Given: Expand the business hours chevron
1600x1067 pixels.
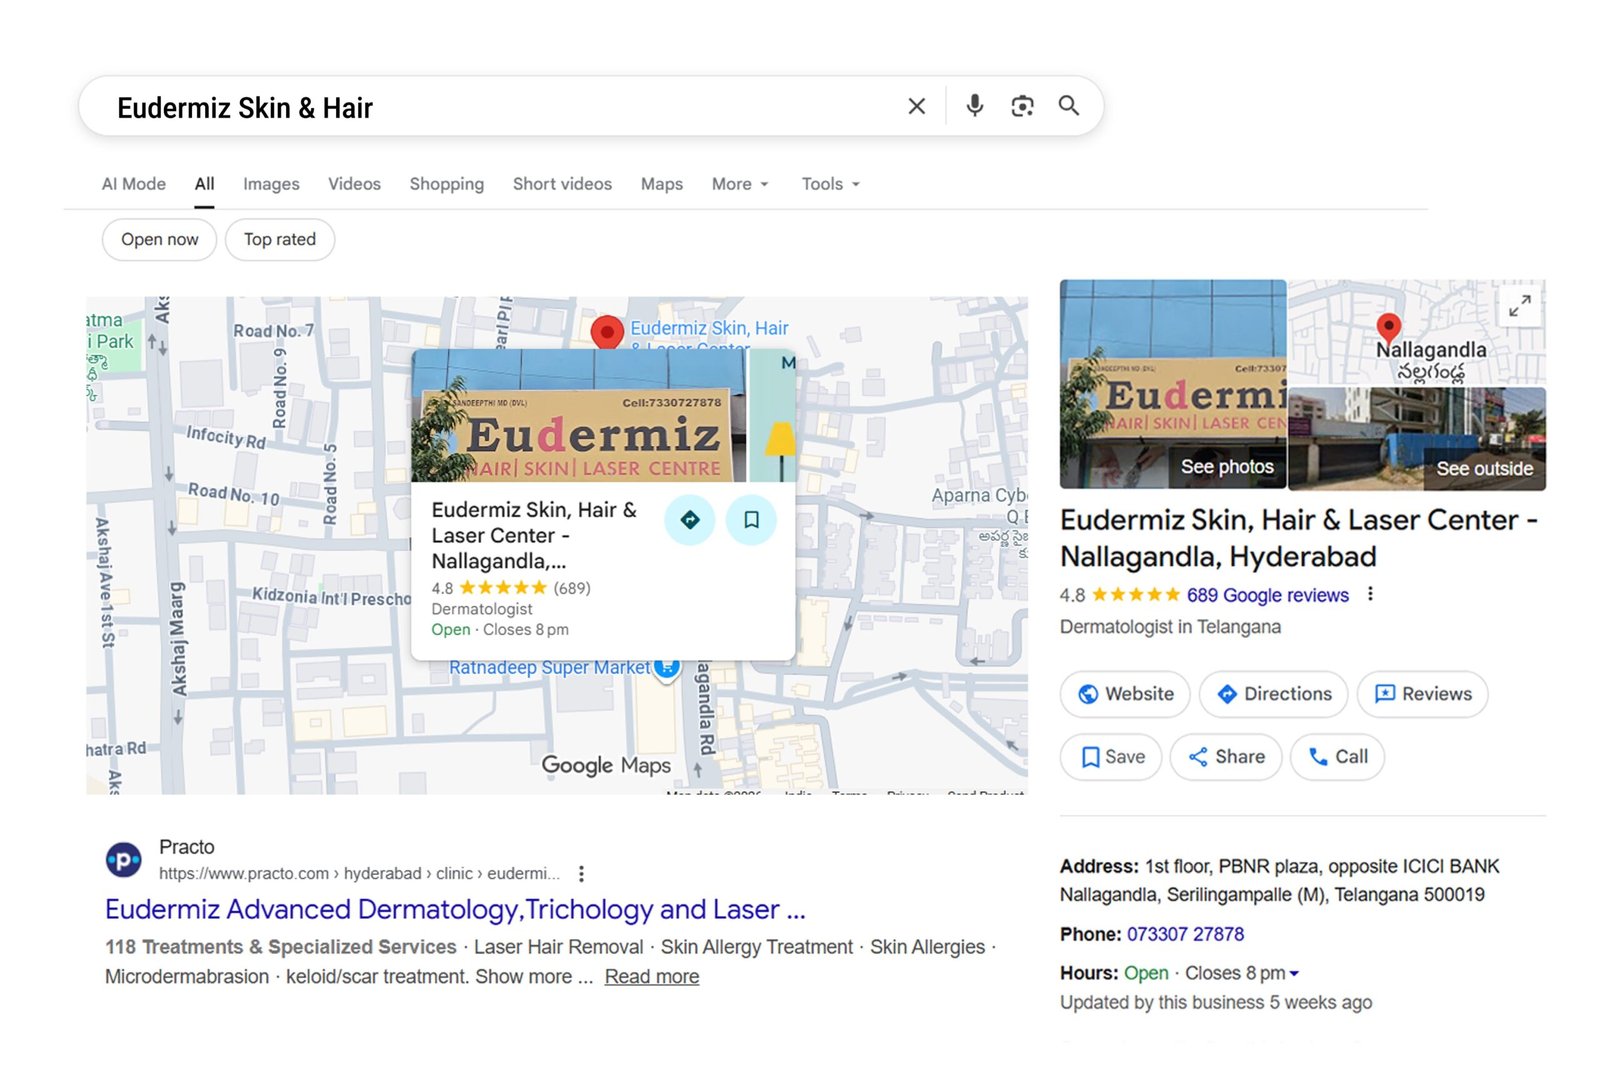Looking at the screenshot, I should [x=1296, y=972].
